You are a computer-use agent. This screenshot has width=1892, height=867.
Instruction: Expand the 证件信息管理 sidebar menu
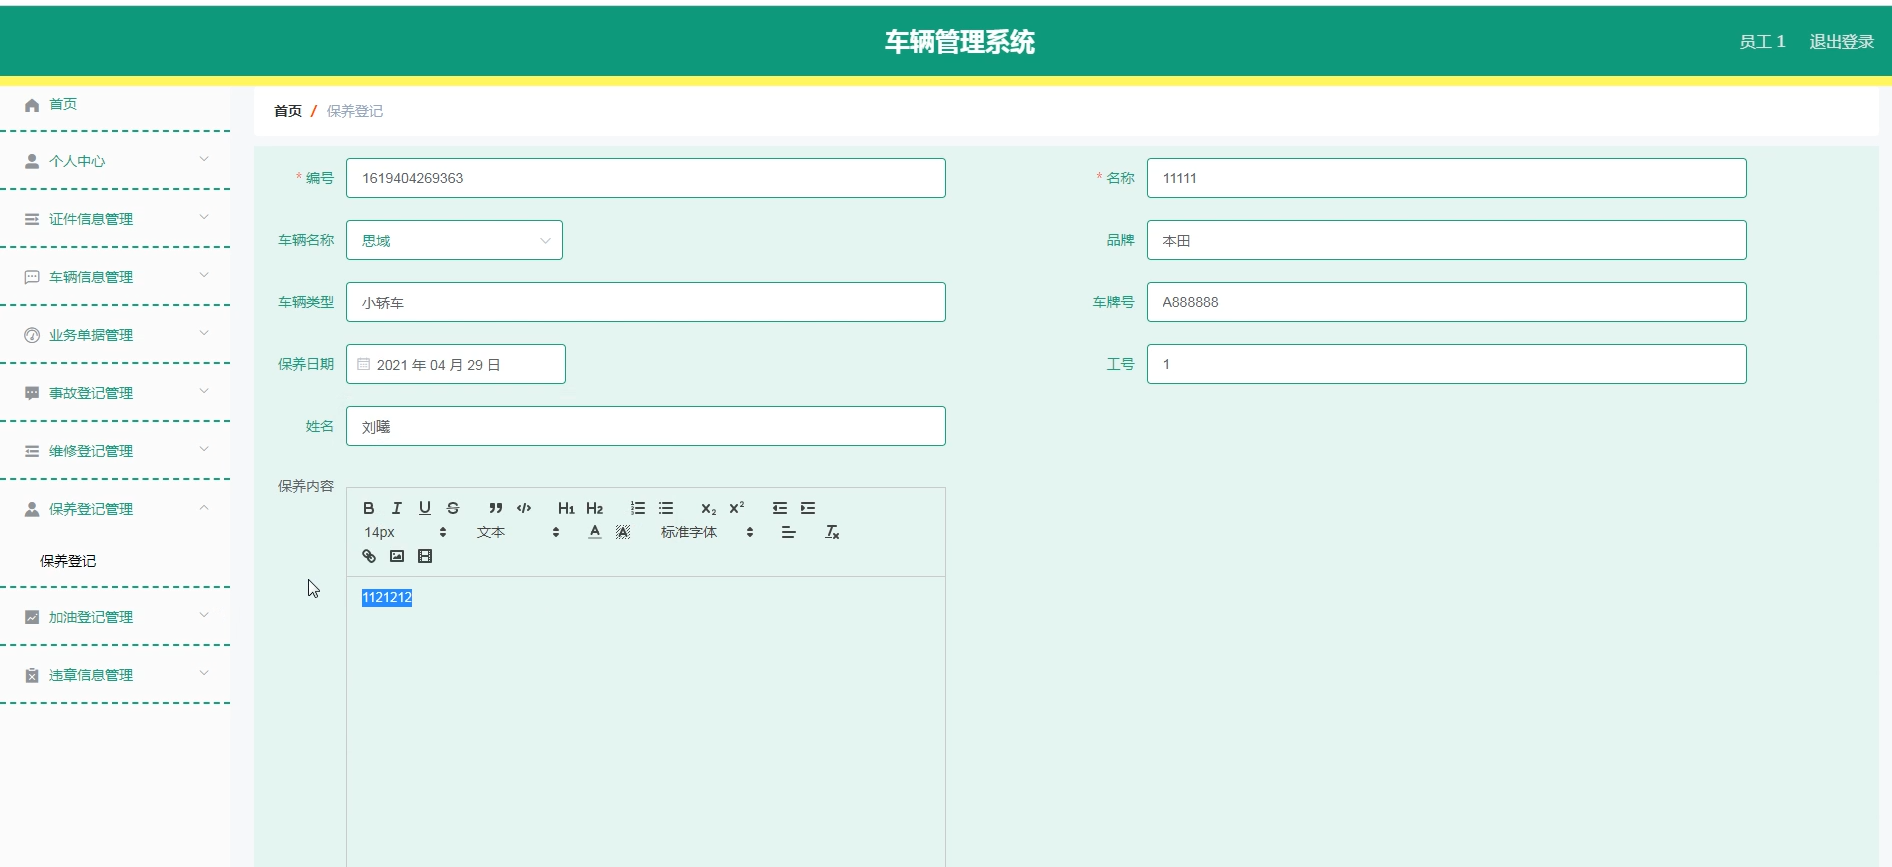[115, 219]
